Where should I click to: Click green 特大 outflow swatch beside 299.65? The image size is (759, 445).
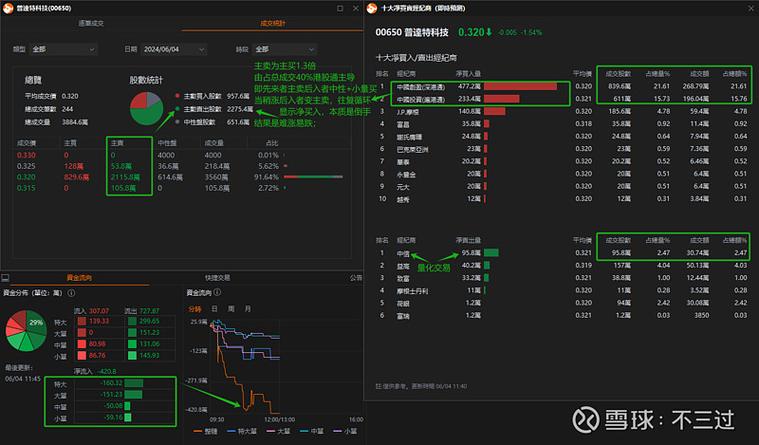click(132, 321)
